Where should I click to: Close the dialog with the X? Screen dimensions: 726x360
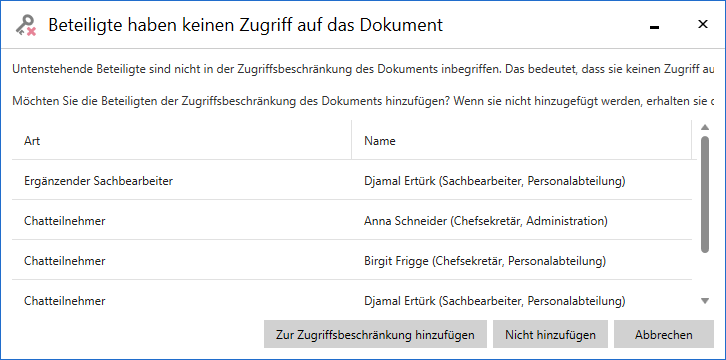tap(702, 24)
